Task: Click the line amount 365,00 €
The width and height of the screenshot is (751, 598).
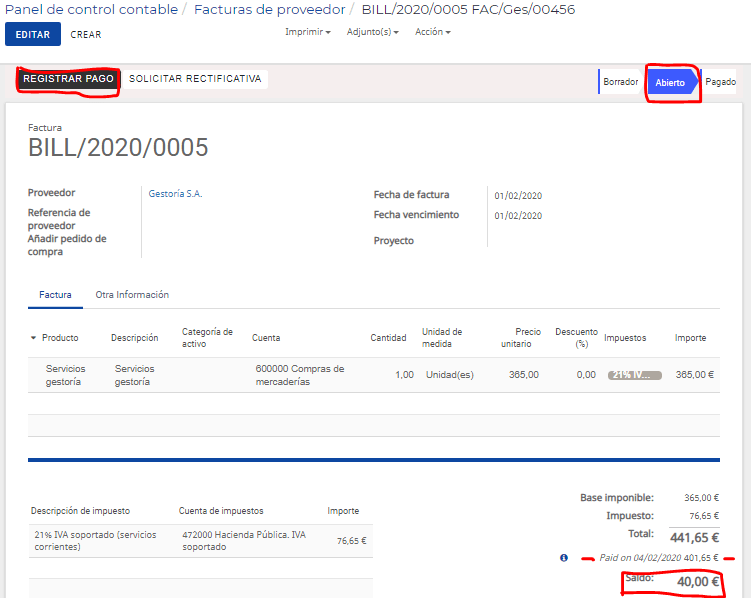Action: point(694,375)
